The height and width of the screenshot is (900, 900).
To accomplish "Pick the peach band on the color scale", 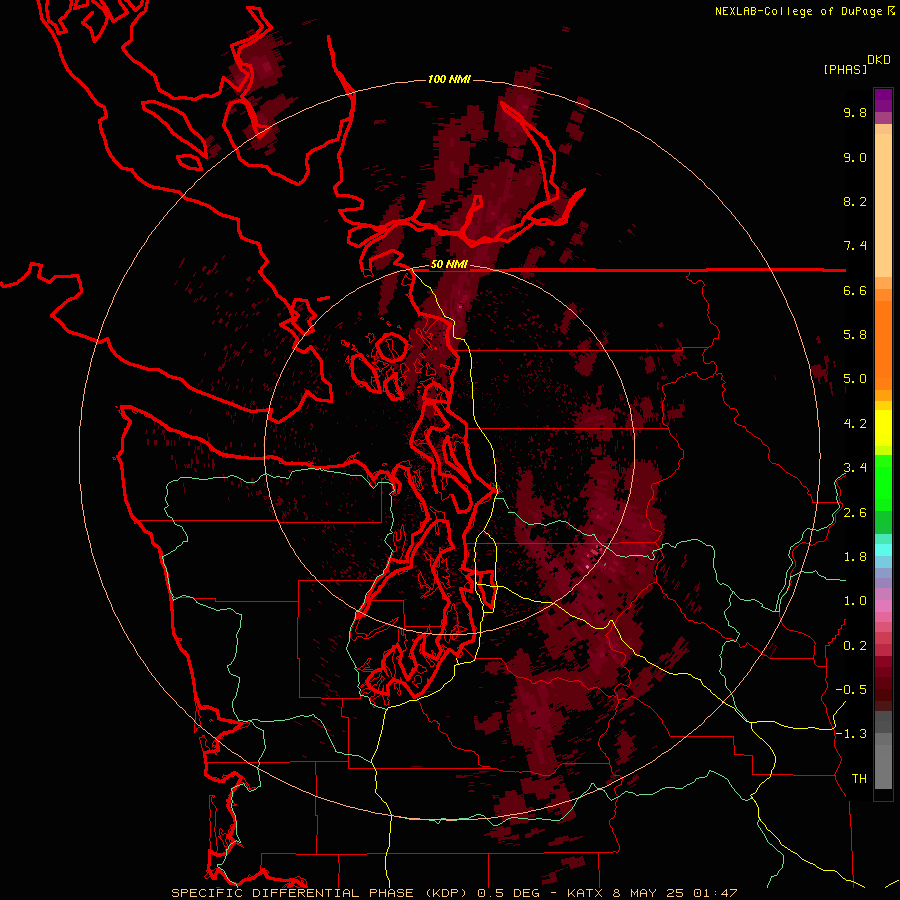I will [x=883, y=205].
